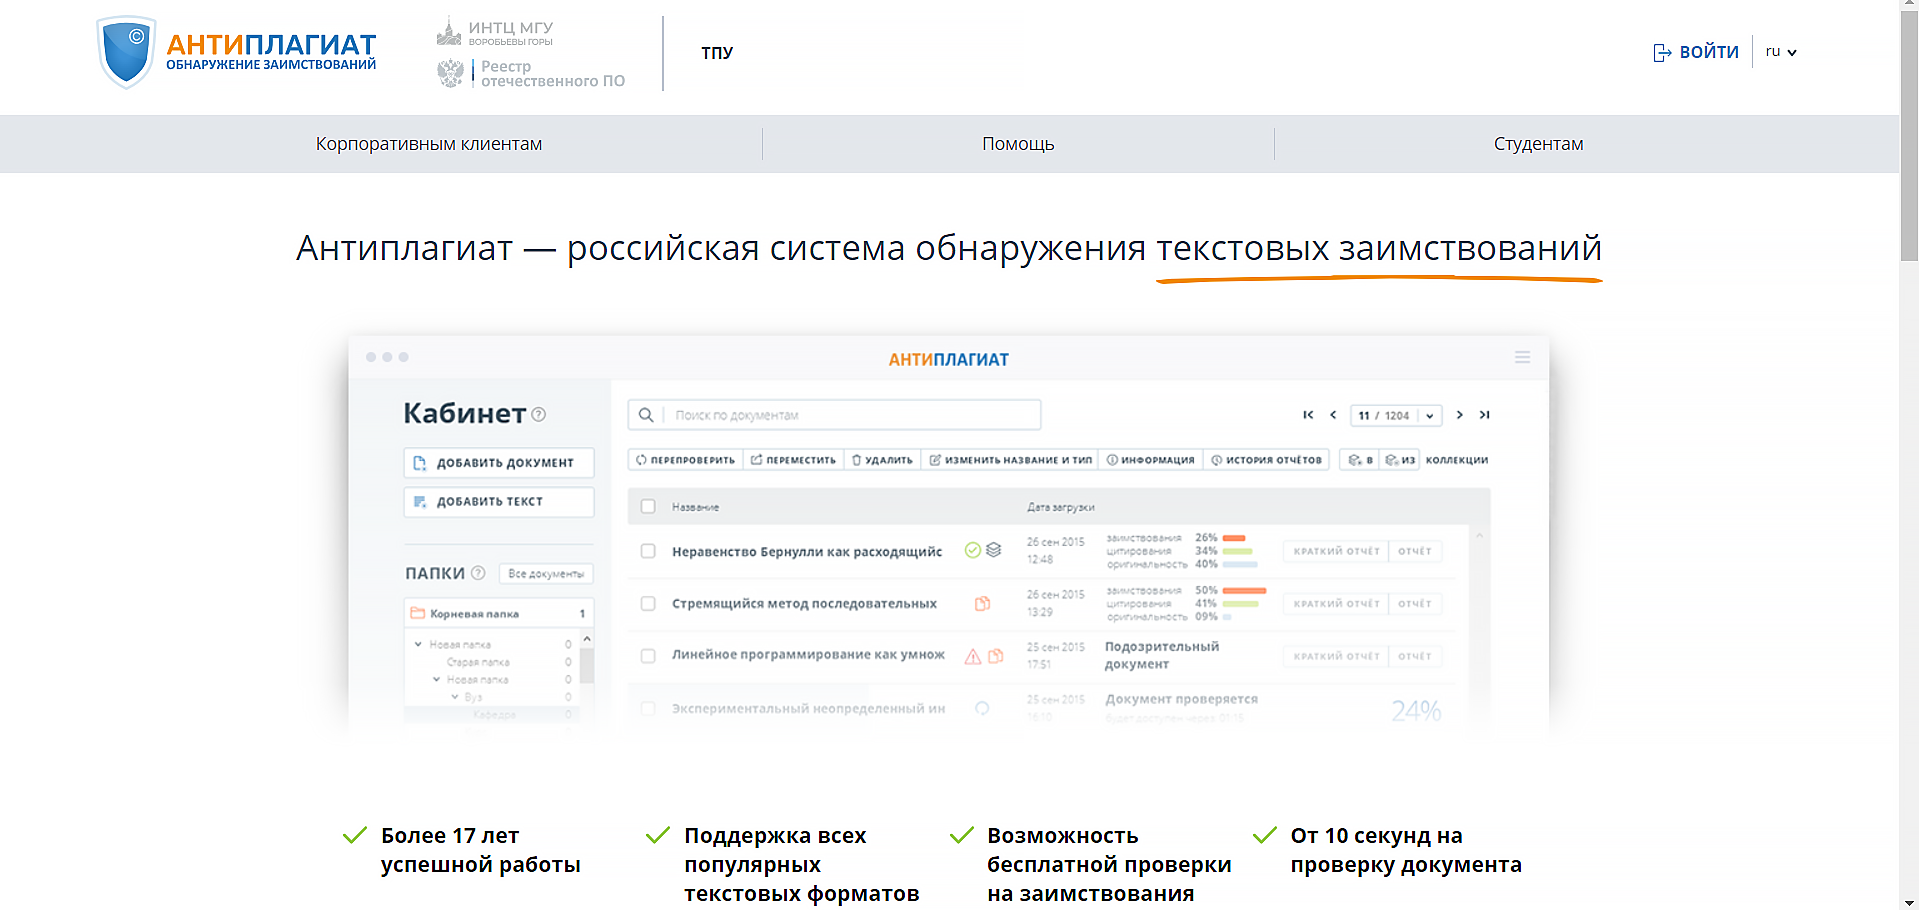Click the Добавить текст button
Screen dimensions: 1919x910
[x=499, y=502]
